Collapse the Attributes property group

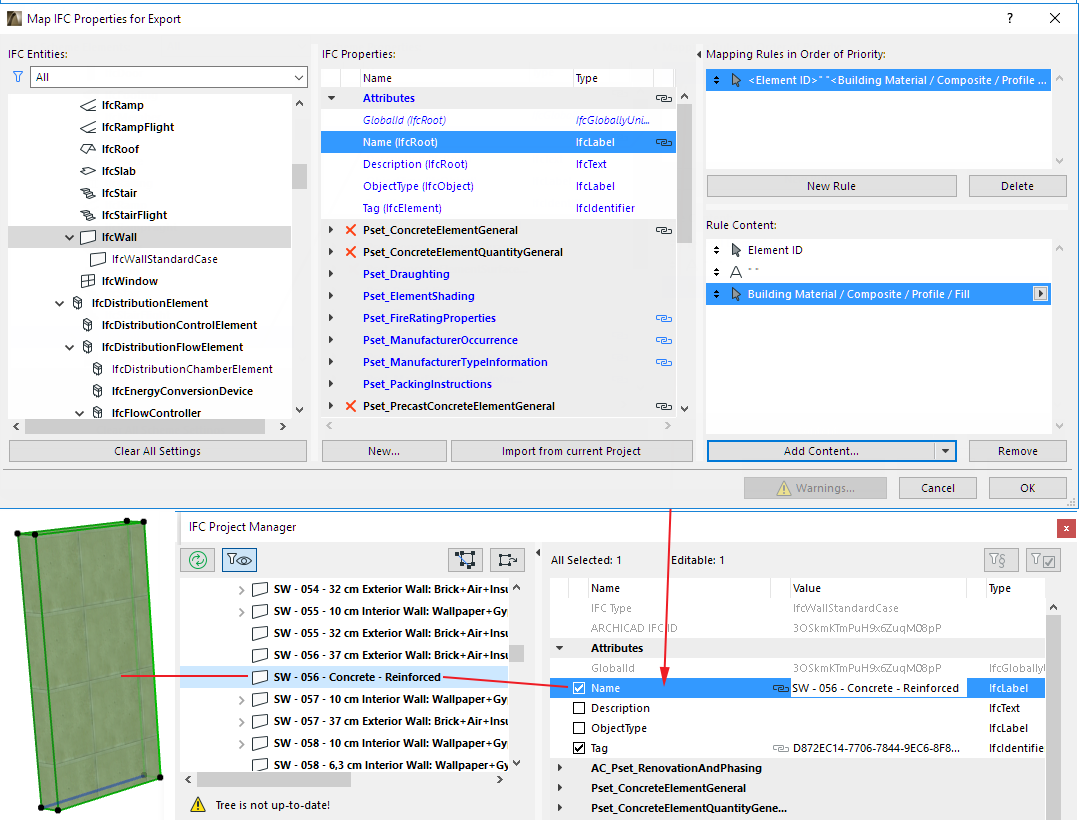(x=331, y=98)
